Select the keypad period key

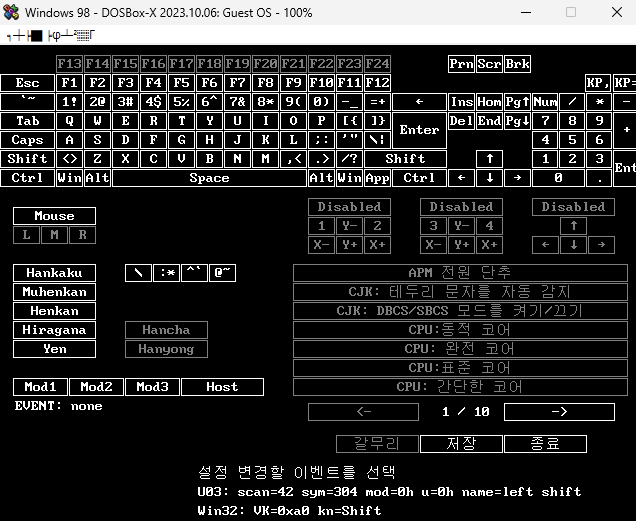click(x=599, y=178)
